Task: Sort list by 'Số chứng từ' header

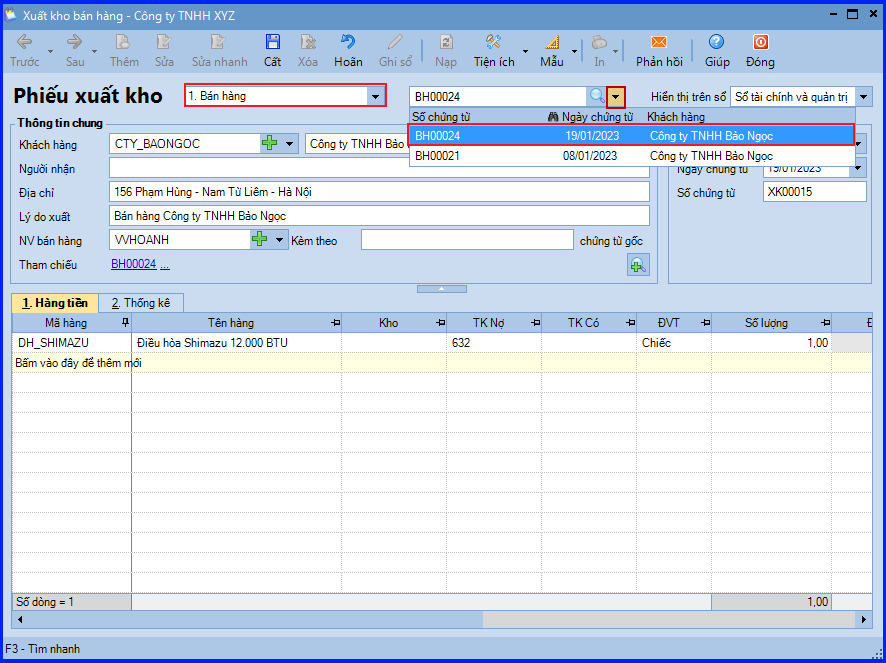Action: [x=441, y=117]
